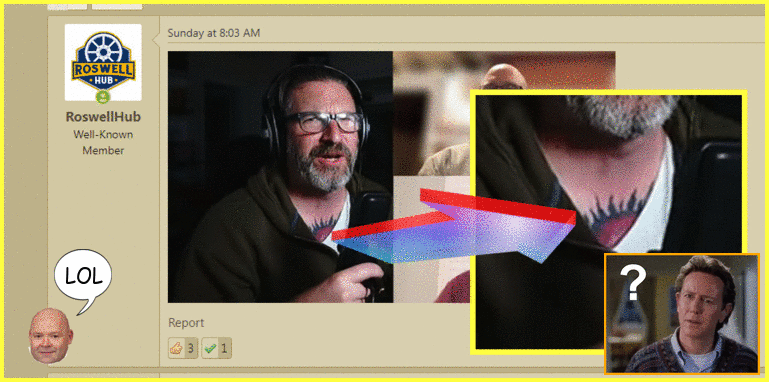
Task: Click the confused man in sweater inset
Action: click(x=682, y=314)
